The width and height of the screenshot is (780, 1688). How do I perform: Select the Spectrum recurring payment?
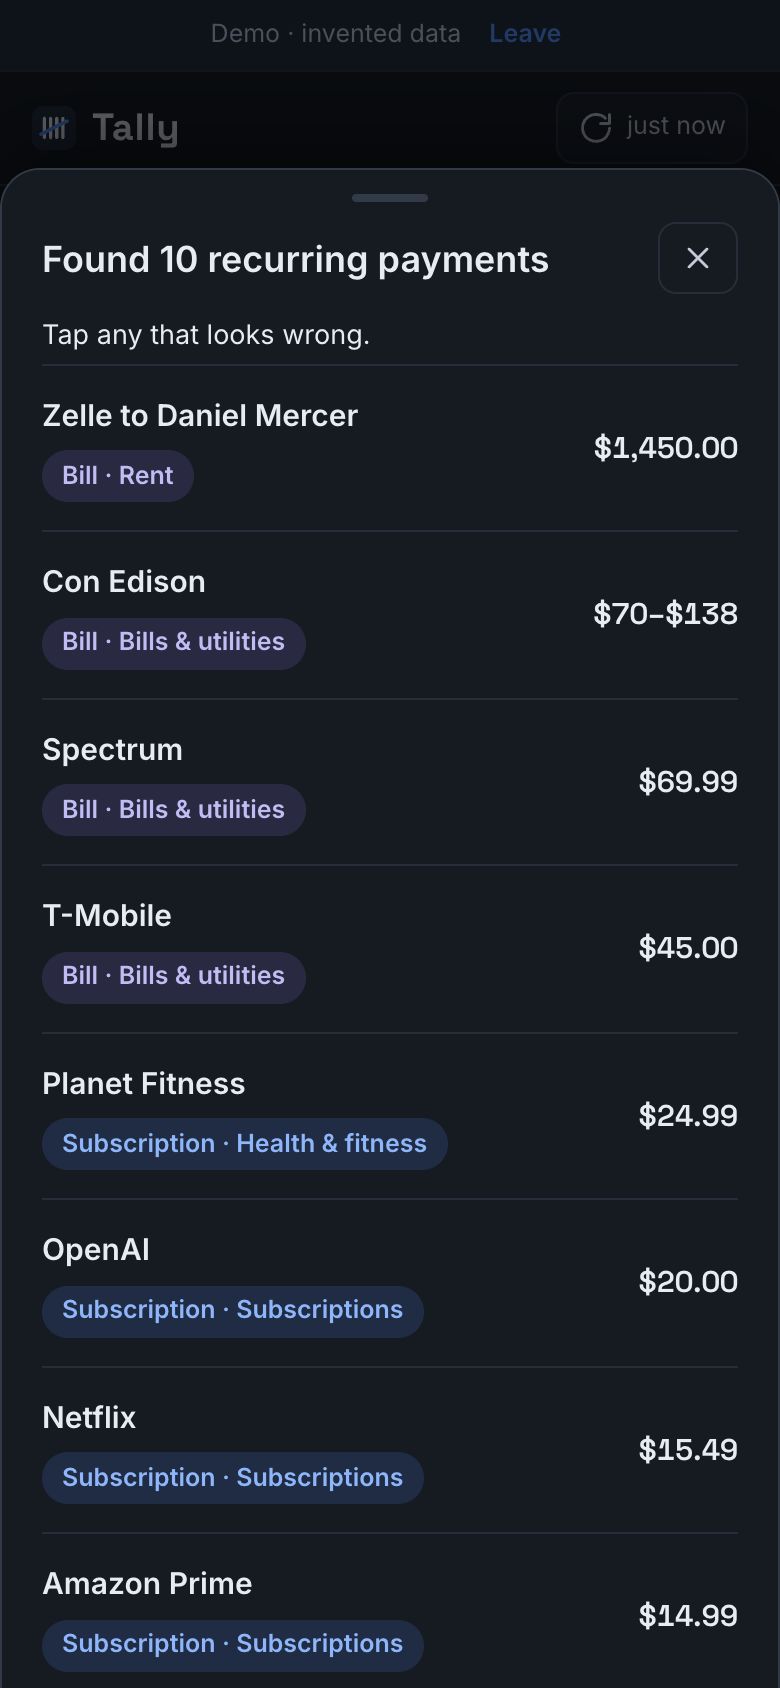pyautogui.click(x=390, y=782)
